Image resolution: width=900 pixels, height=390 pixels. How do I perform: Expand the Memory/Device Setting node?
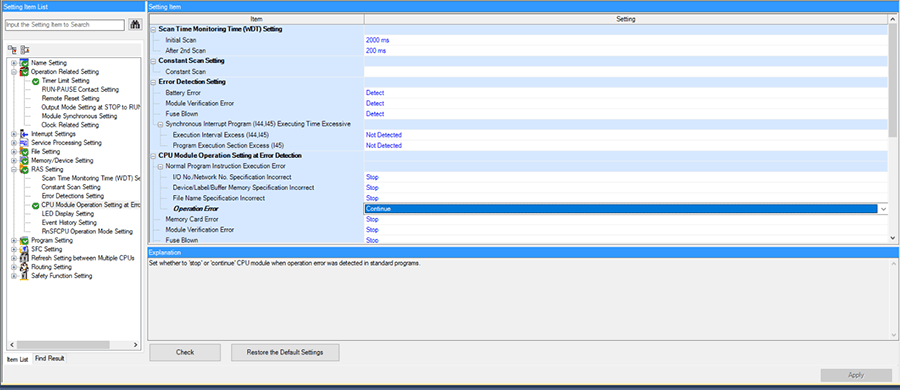pyautogui.click(x=14, y=160)
